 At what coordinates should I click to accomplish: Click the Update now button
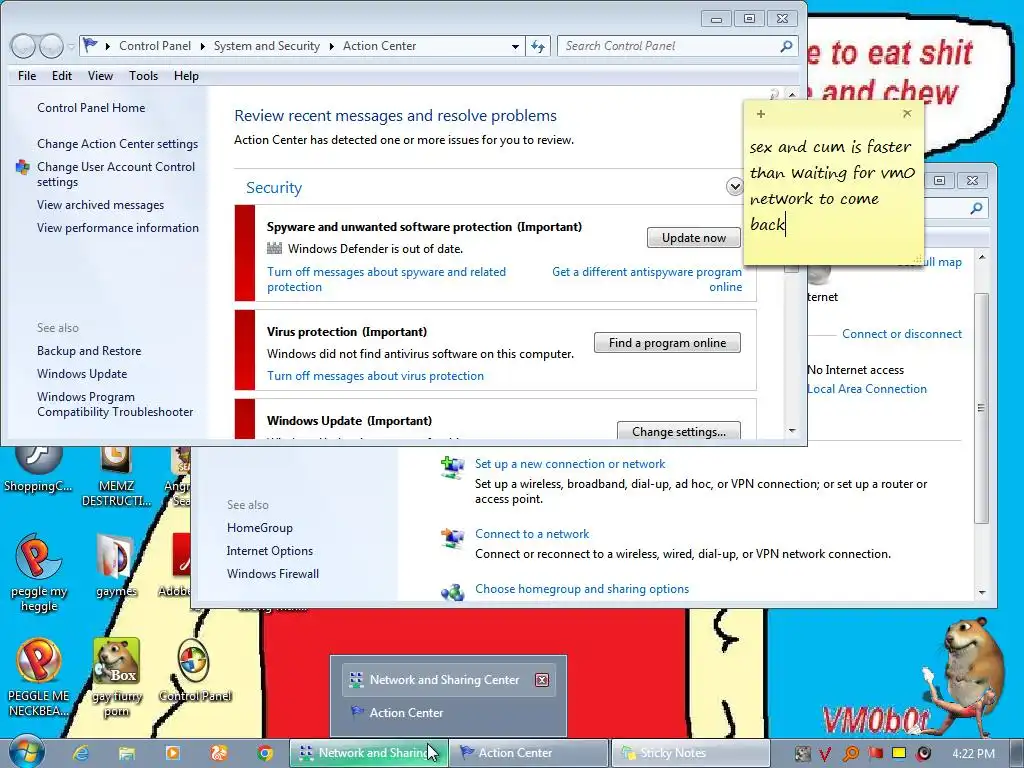click(694, 238)
